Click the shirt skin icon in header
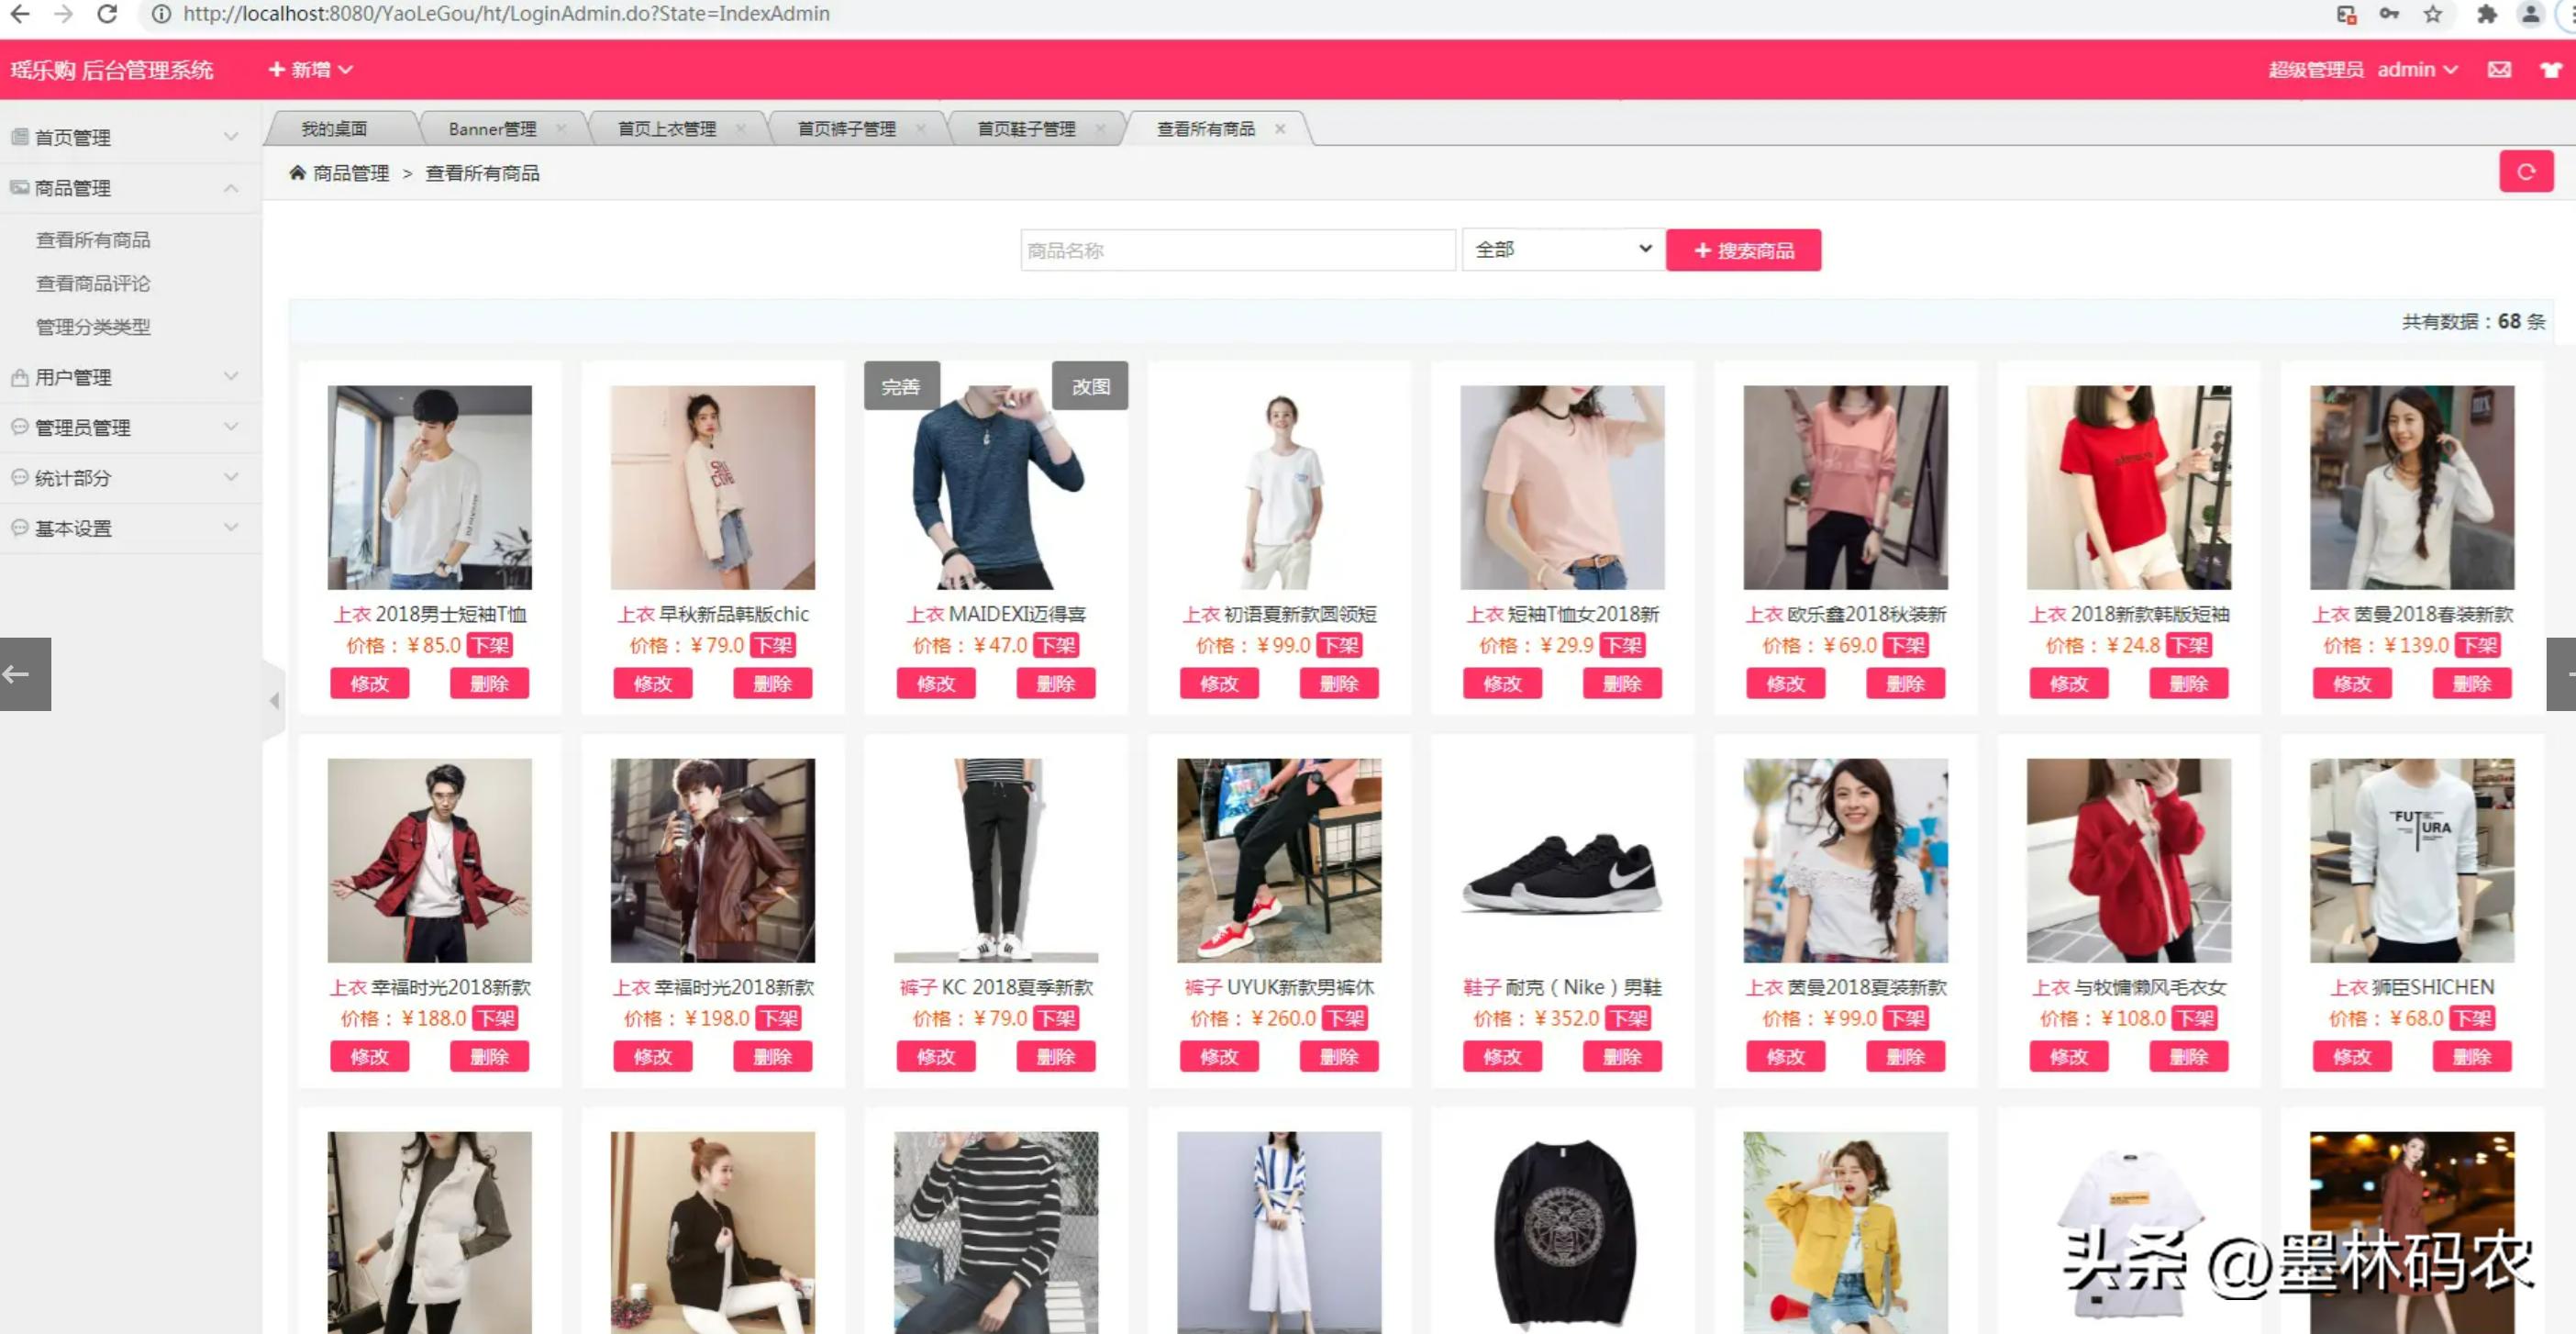The width and height of the screenshot is (2576, 1334). pyautogui.click(x=2551, y=69)
